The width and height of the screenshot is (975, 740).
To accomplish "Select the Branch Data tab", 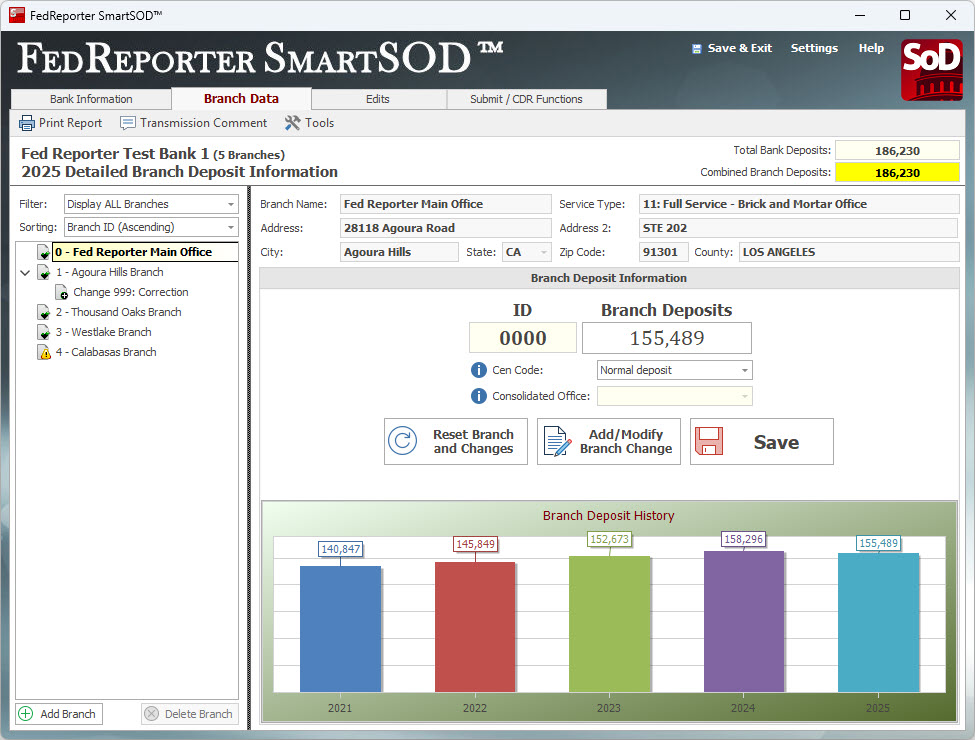I will click(x=241, y=98).
